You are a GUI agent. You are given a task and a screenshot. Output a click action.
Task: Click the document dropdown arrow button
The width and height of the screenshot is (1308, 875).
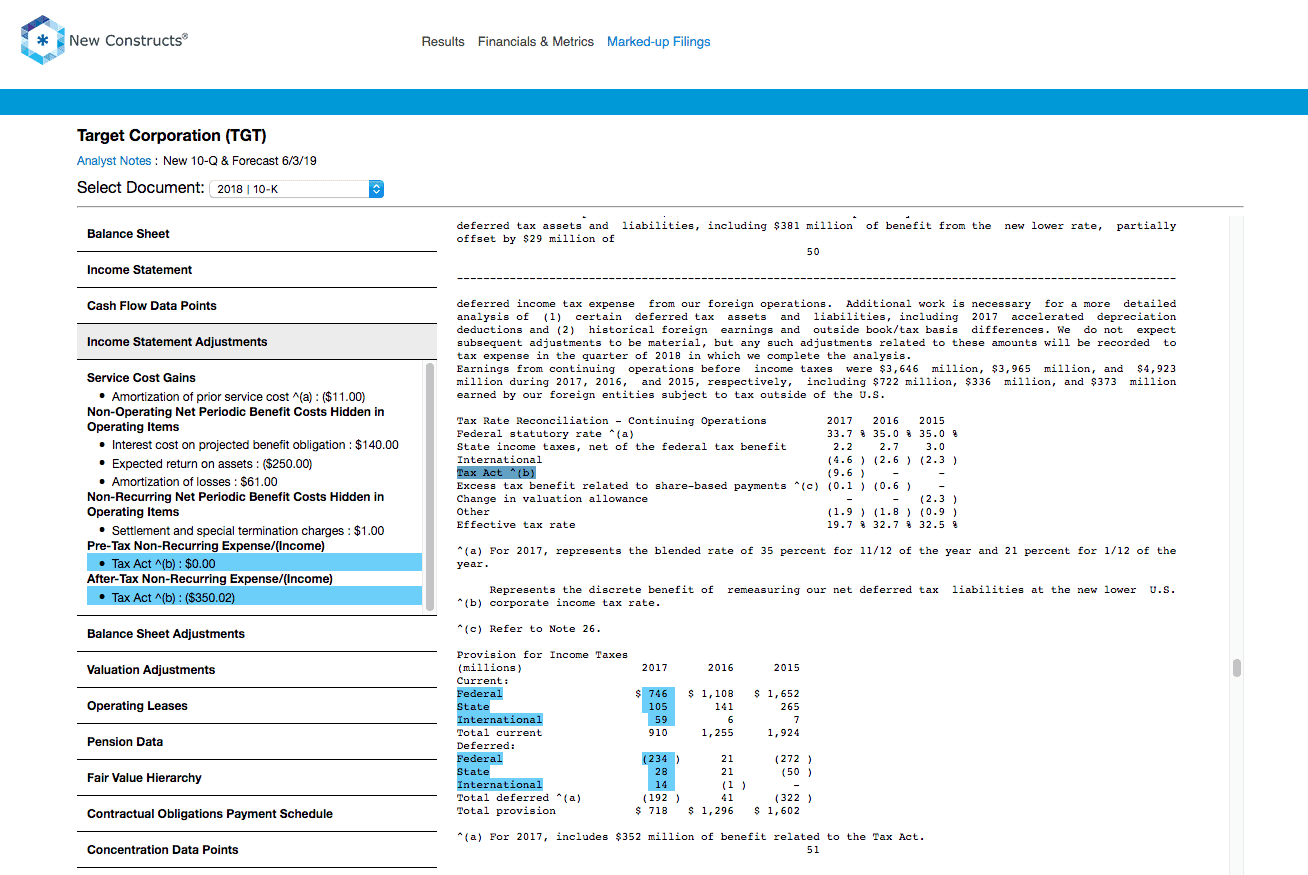click(376, 188)
